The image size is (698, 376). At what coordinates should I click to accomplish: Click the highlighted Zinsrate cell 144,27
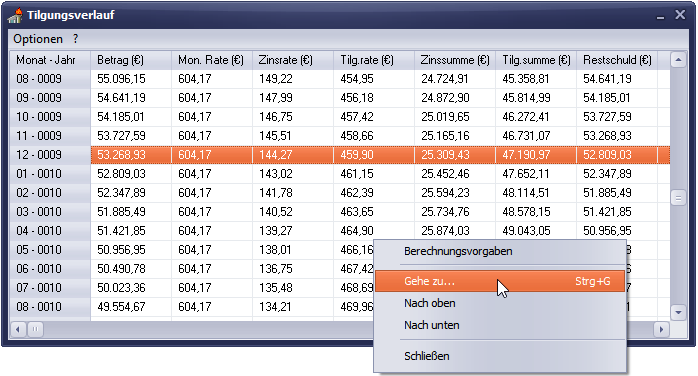coord(293,155)
